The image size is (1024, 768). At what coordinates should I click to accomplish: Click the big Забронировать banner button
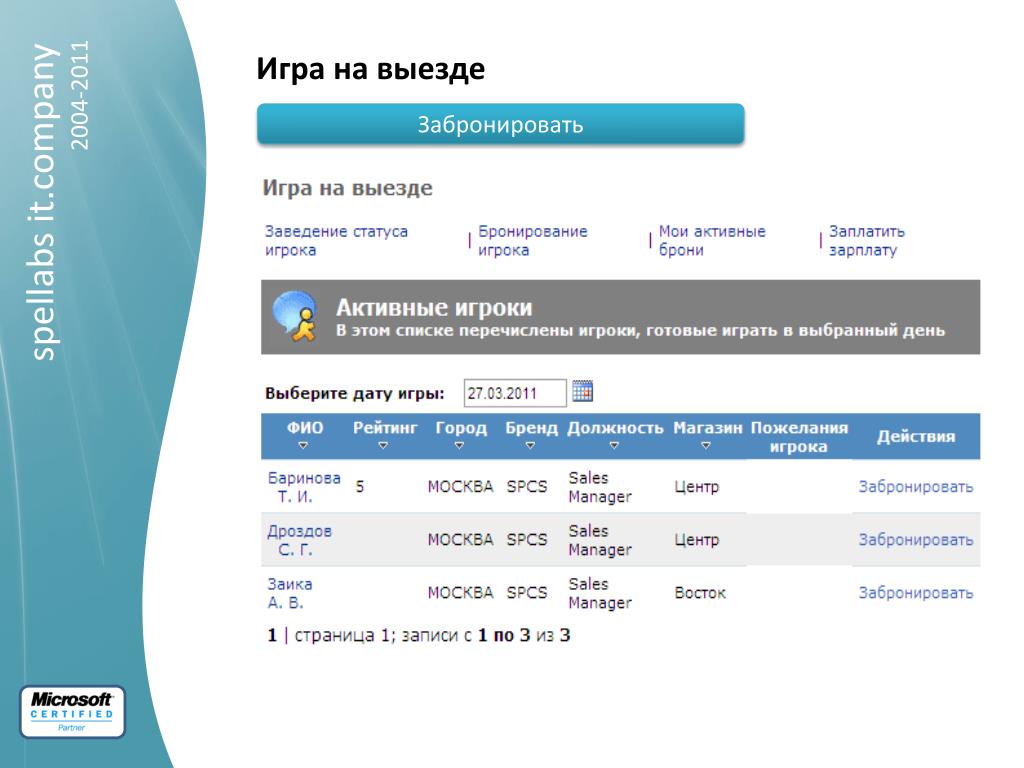click(500, 124)
